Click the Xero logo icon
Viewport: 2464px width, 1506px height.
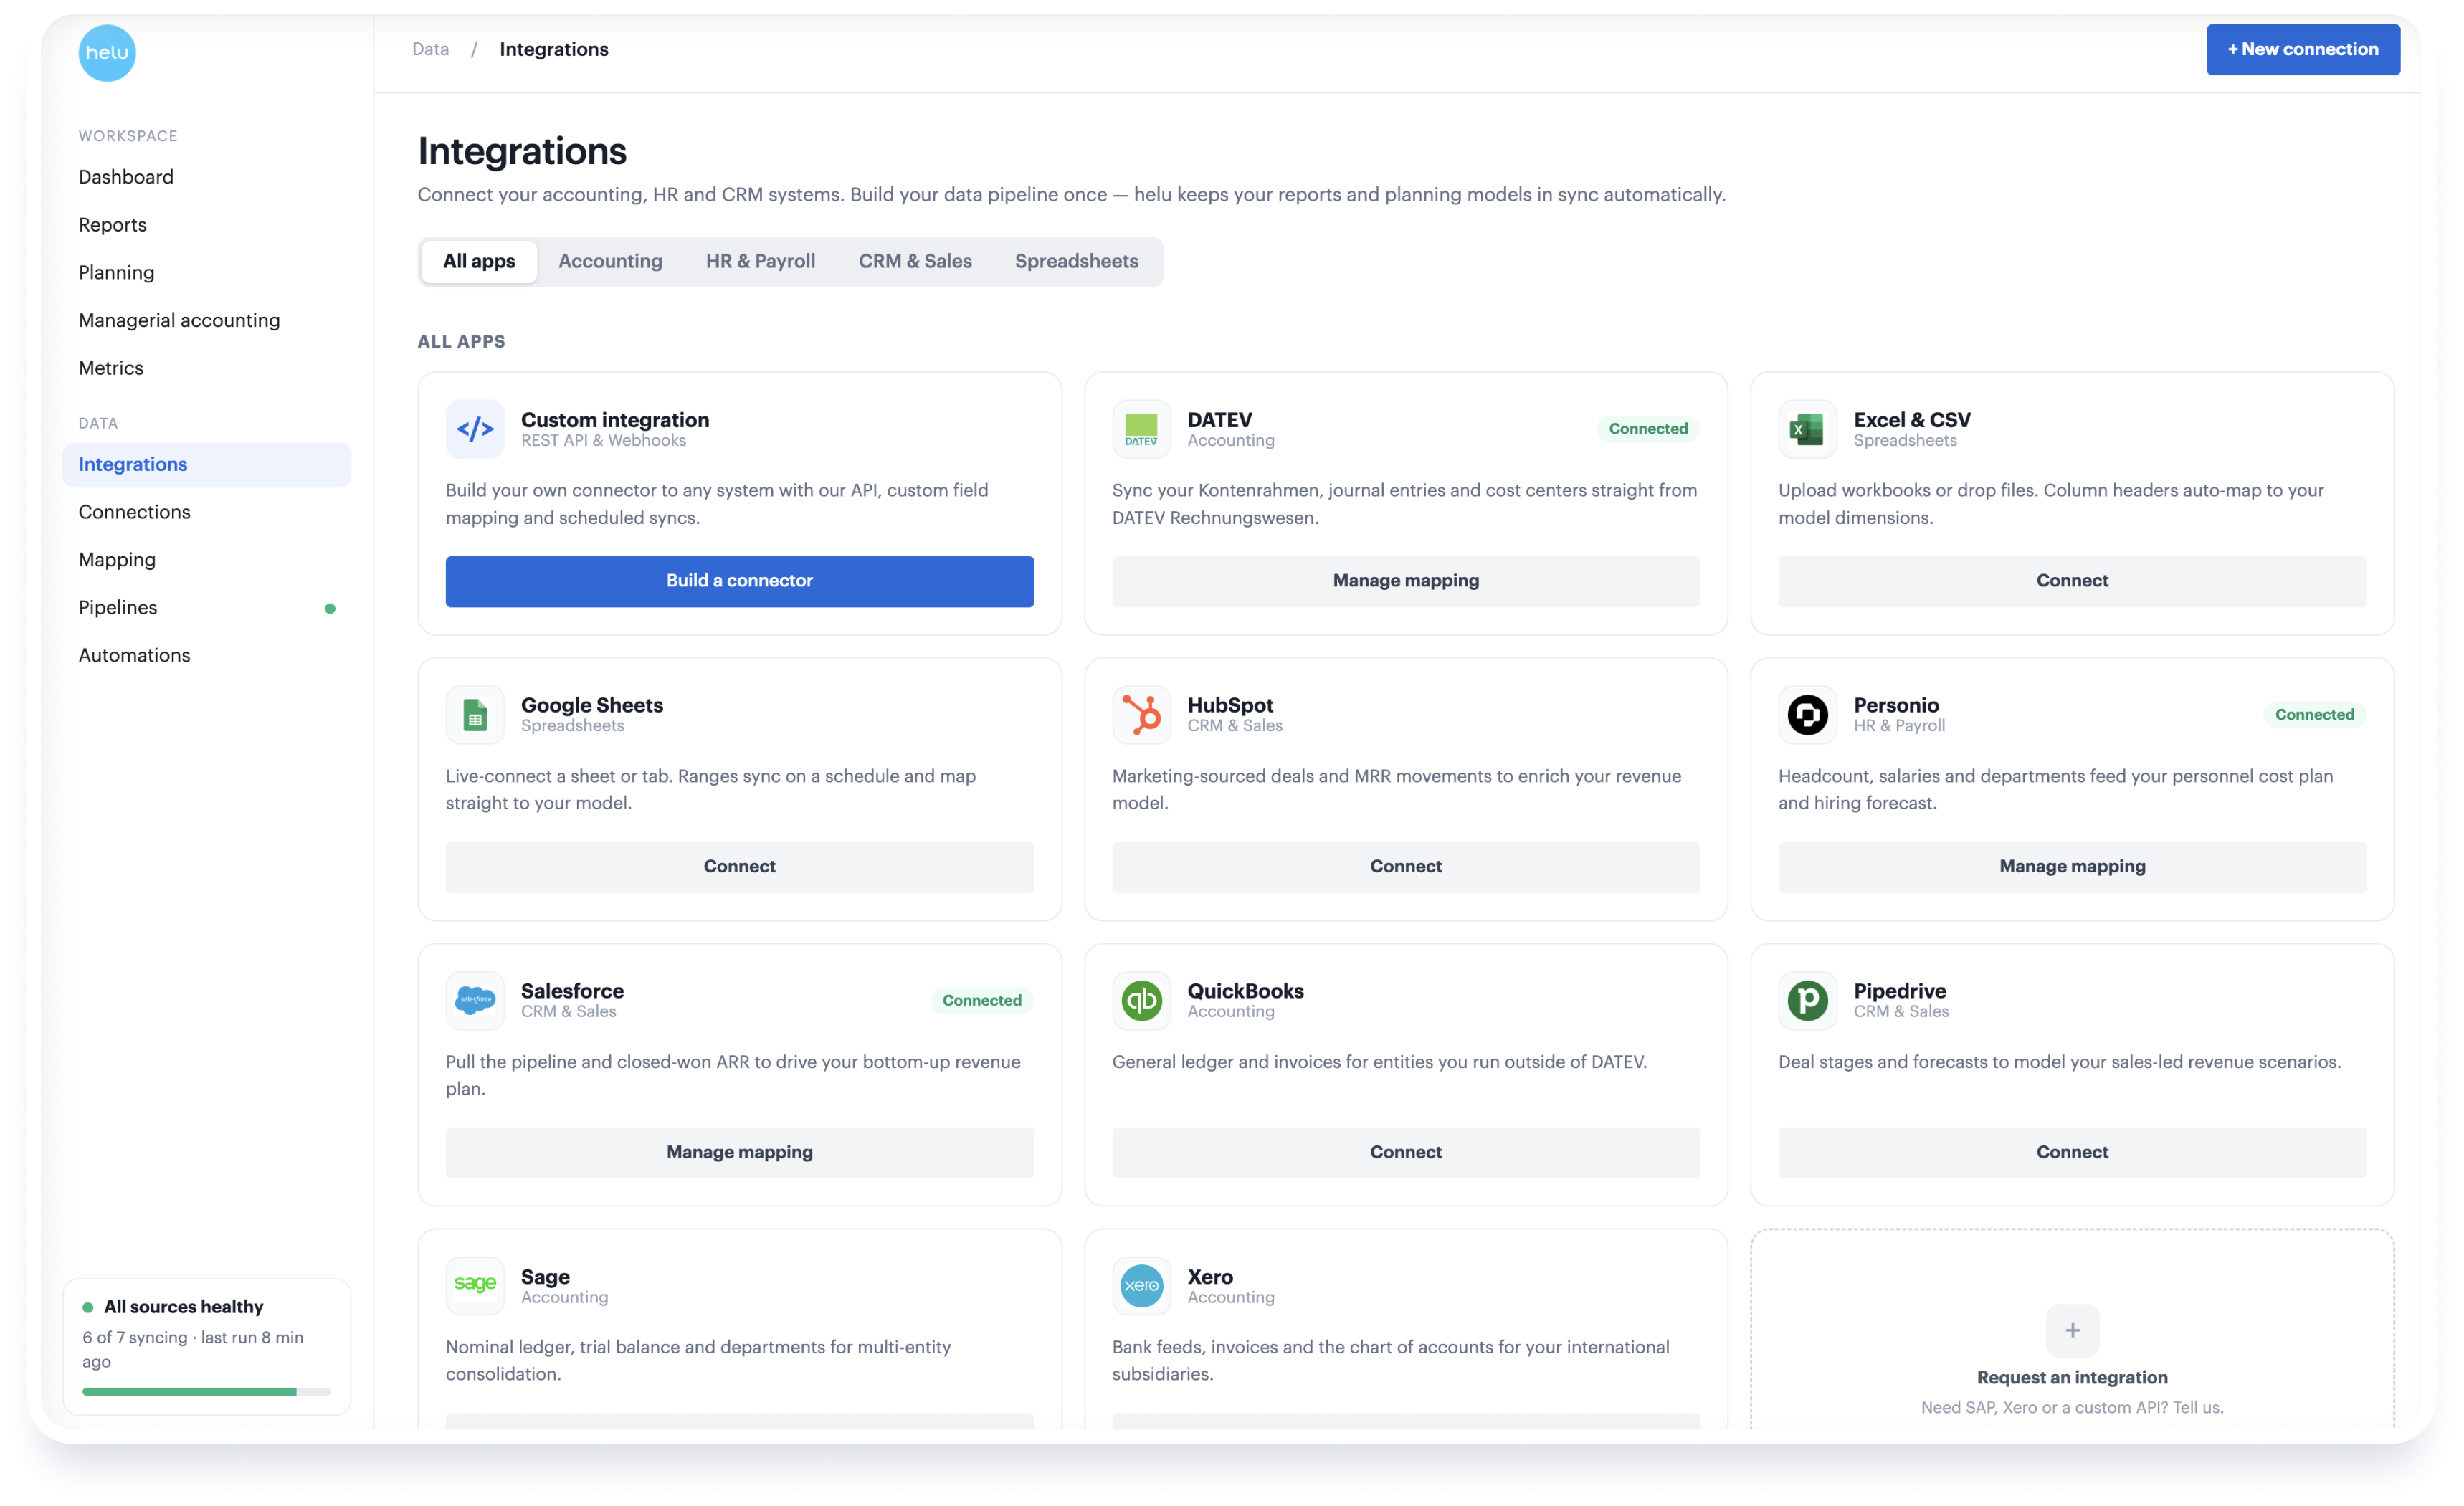click(x=1141, y=1285)
